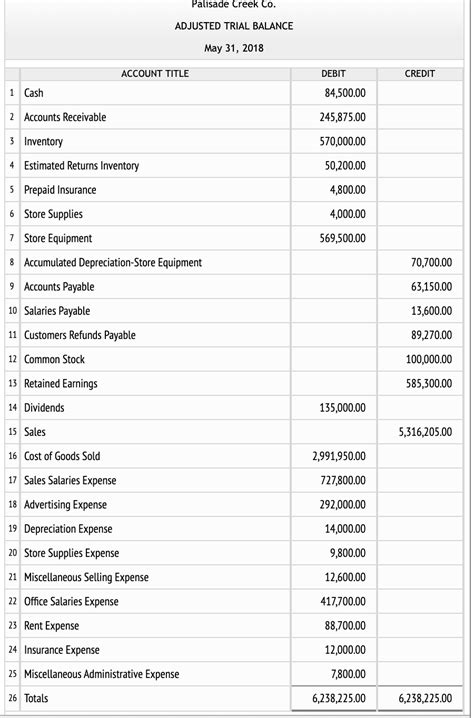Select the Inventory debit cell 570,000.00

[333, 141]
